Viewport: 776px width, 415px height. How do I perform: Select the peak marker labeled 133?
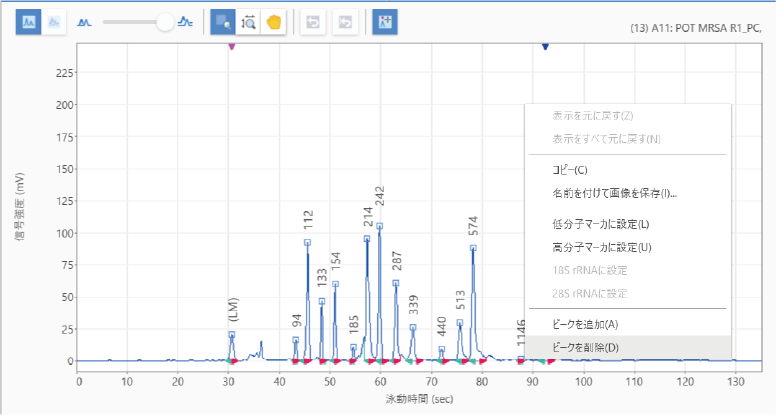click(x=322, y=301)
